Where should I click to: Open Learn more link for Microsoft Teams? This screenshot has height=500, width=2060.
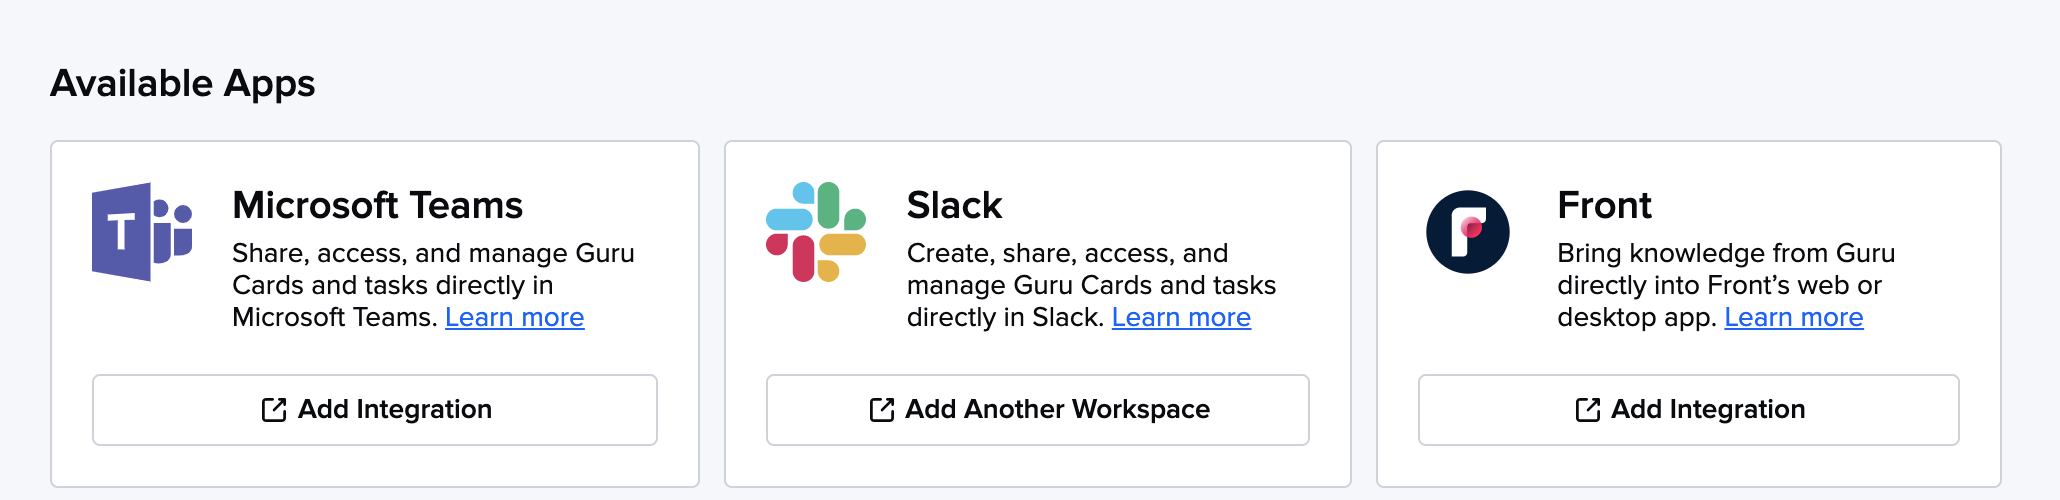coord(514,317)
